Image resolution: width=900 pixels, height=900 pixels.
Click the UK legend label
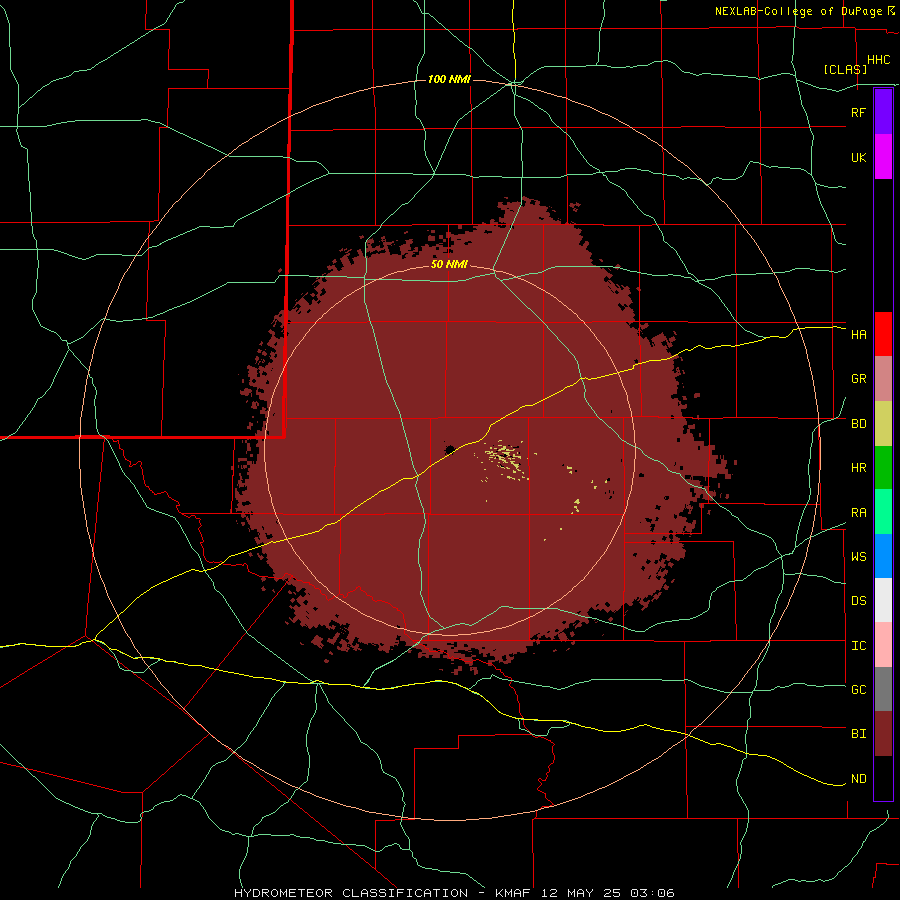(858, 157)
